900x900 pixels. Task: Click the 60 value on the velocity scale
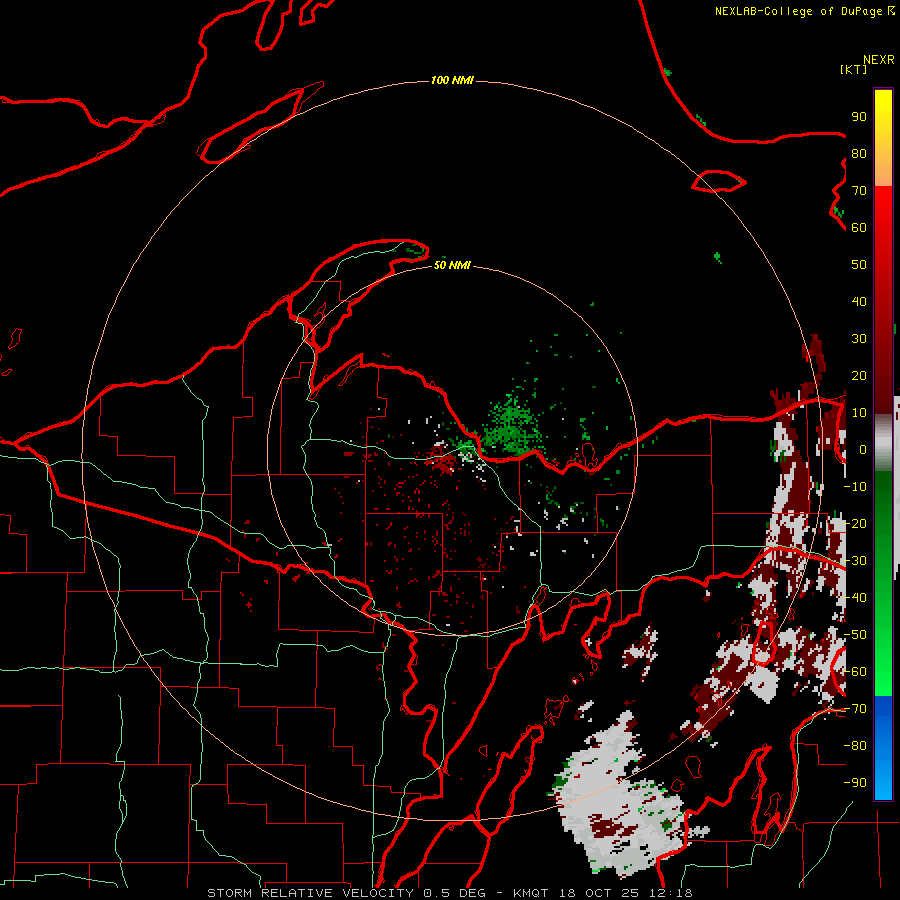[859, 227]
